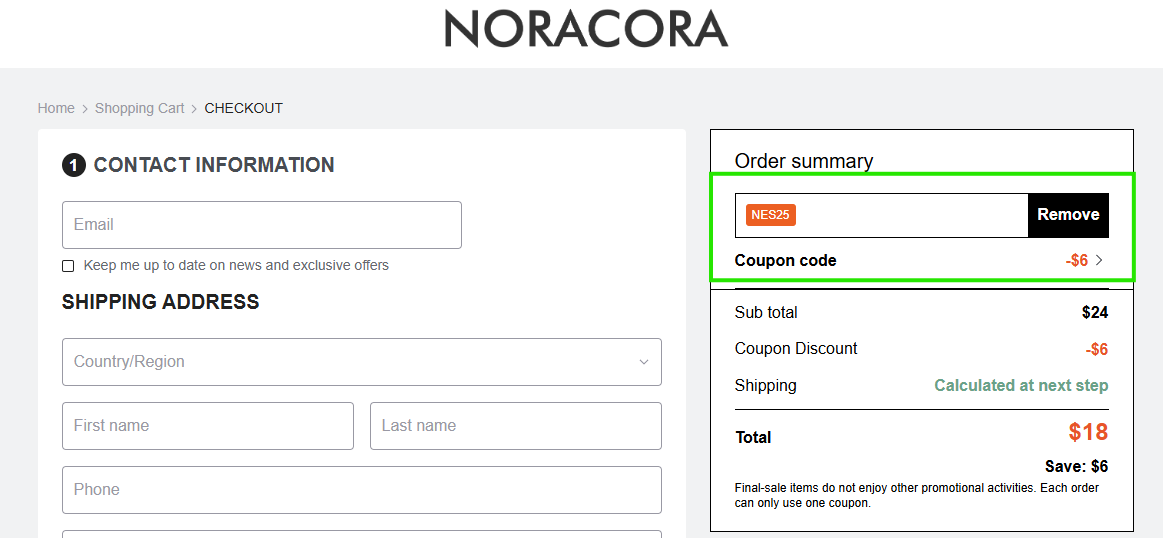The height and width of the screenshot is (538, 1163).
Task: Click the Order summary heading
Action: [x=804, y=161]
